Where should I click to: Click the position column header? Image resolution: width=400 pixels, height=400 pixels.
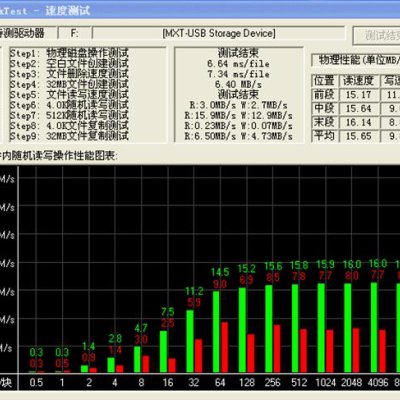pyautogui.click(x=324, y=81)
